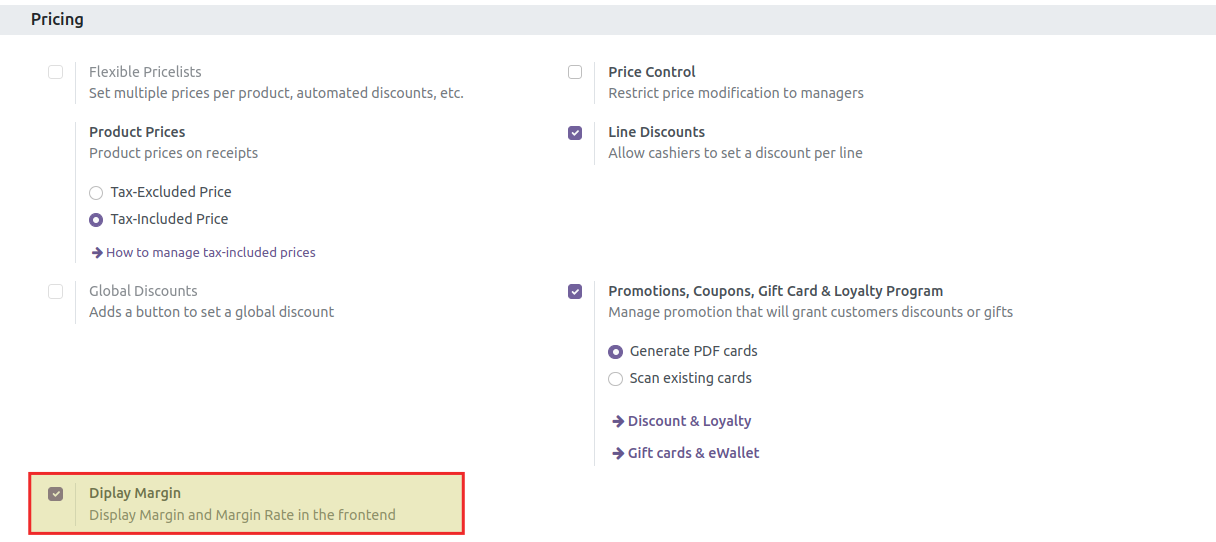Toggle the Display Margin checkbox
The height and width of the screenshot is (542, 1216).
click(56, 493)
